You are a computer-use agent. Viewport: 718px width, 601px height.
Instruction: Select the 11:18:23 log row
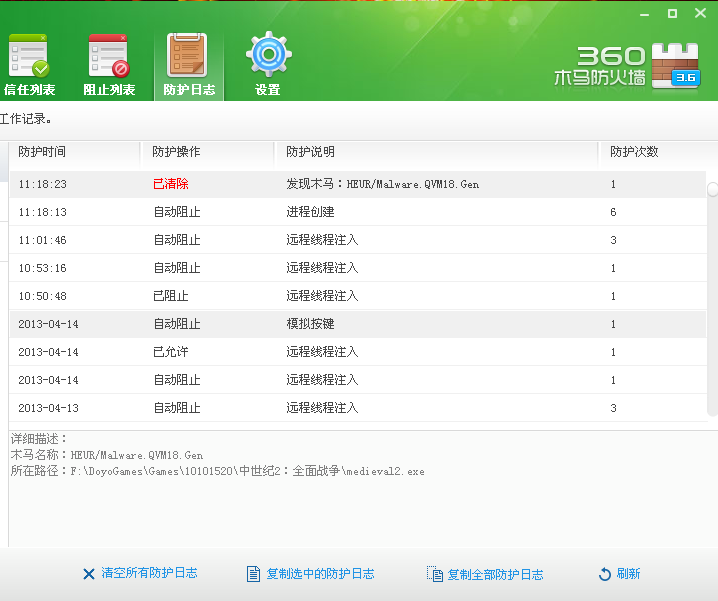tap(357, 184)
